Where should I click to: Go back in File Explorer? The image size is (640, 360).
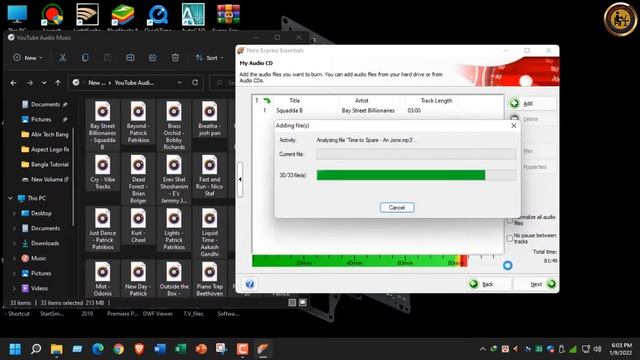(13, 83)
